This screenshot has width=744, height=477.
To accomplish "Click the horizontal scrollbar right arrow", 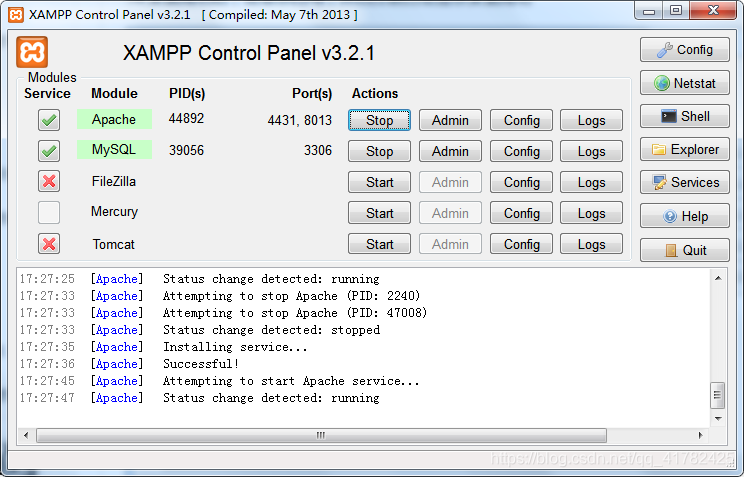I will [x=701, y=435].
